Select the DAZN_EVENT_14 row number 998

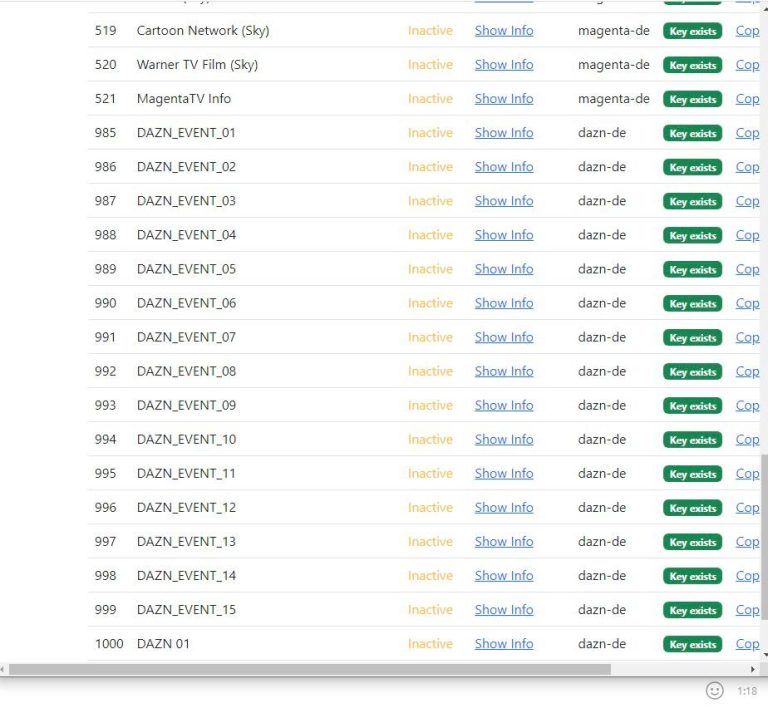[106, 576]
